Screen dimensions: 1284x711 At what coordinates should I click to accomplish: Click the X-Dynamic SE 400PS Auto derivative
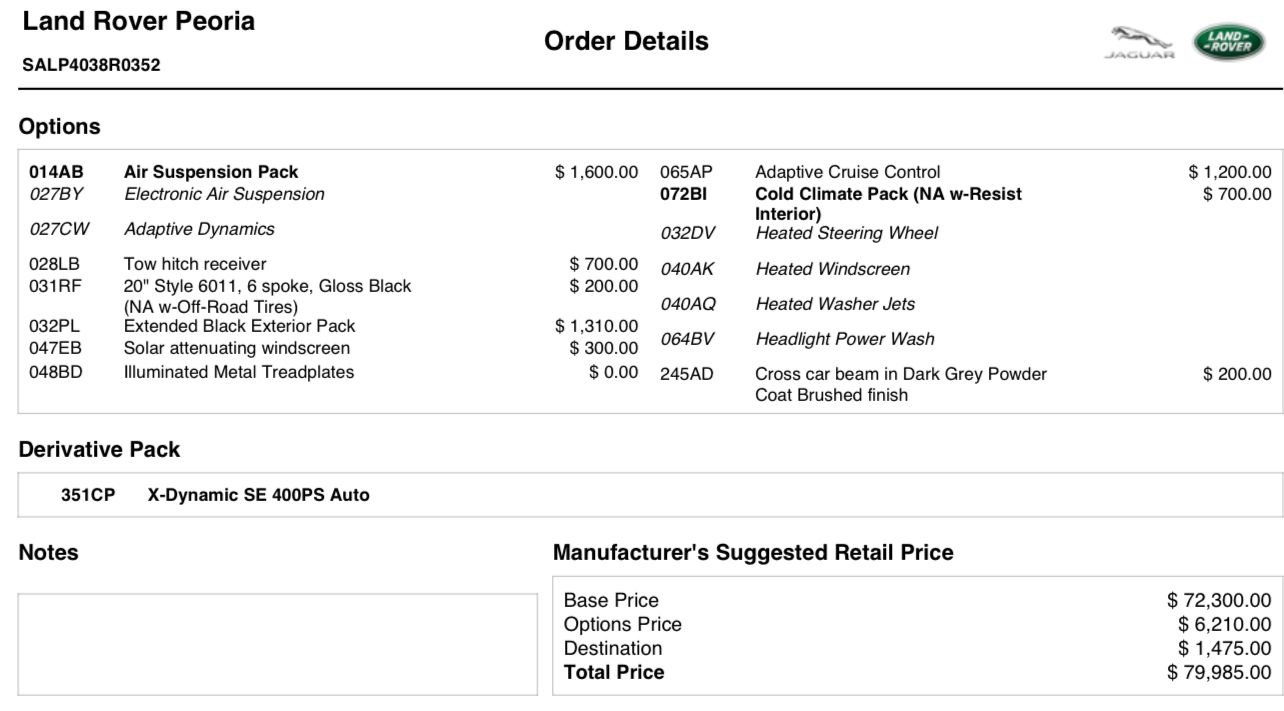(258, 495)
